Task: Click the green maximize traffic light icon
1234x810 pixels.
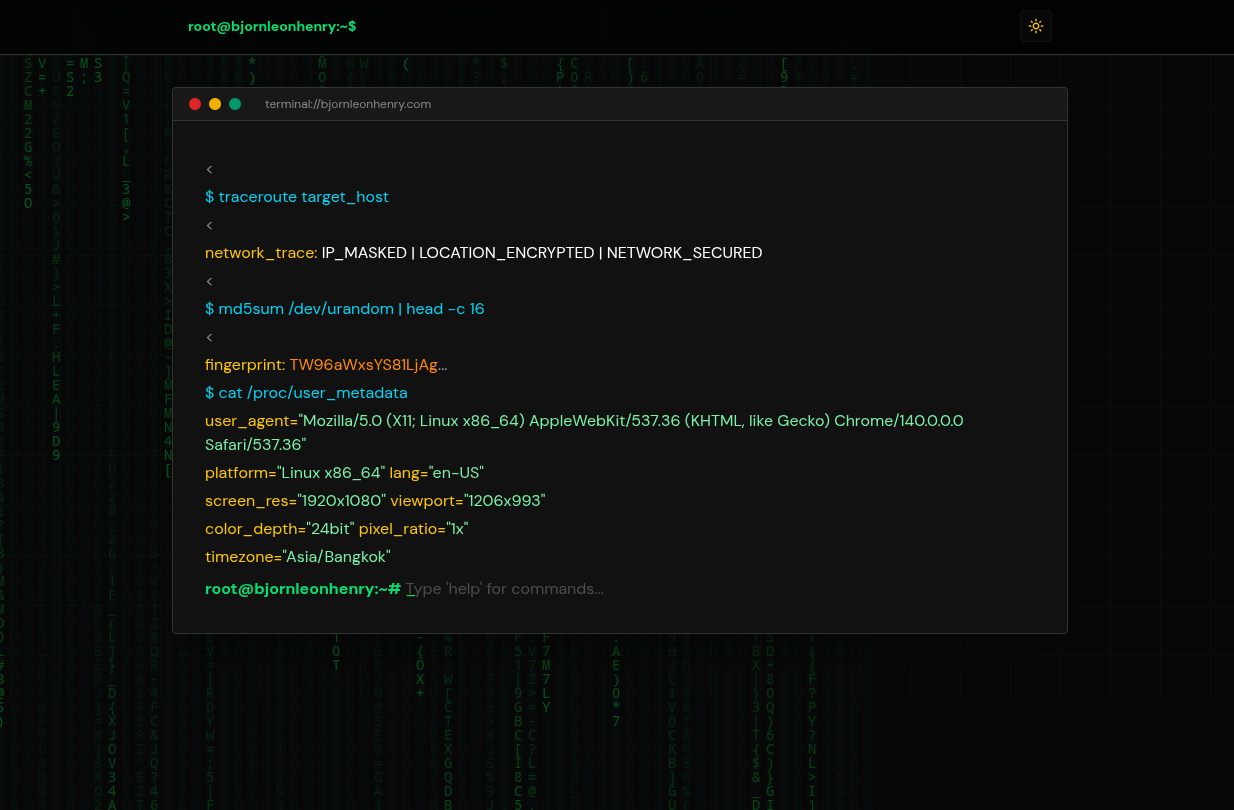Action: point(235,103)
